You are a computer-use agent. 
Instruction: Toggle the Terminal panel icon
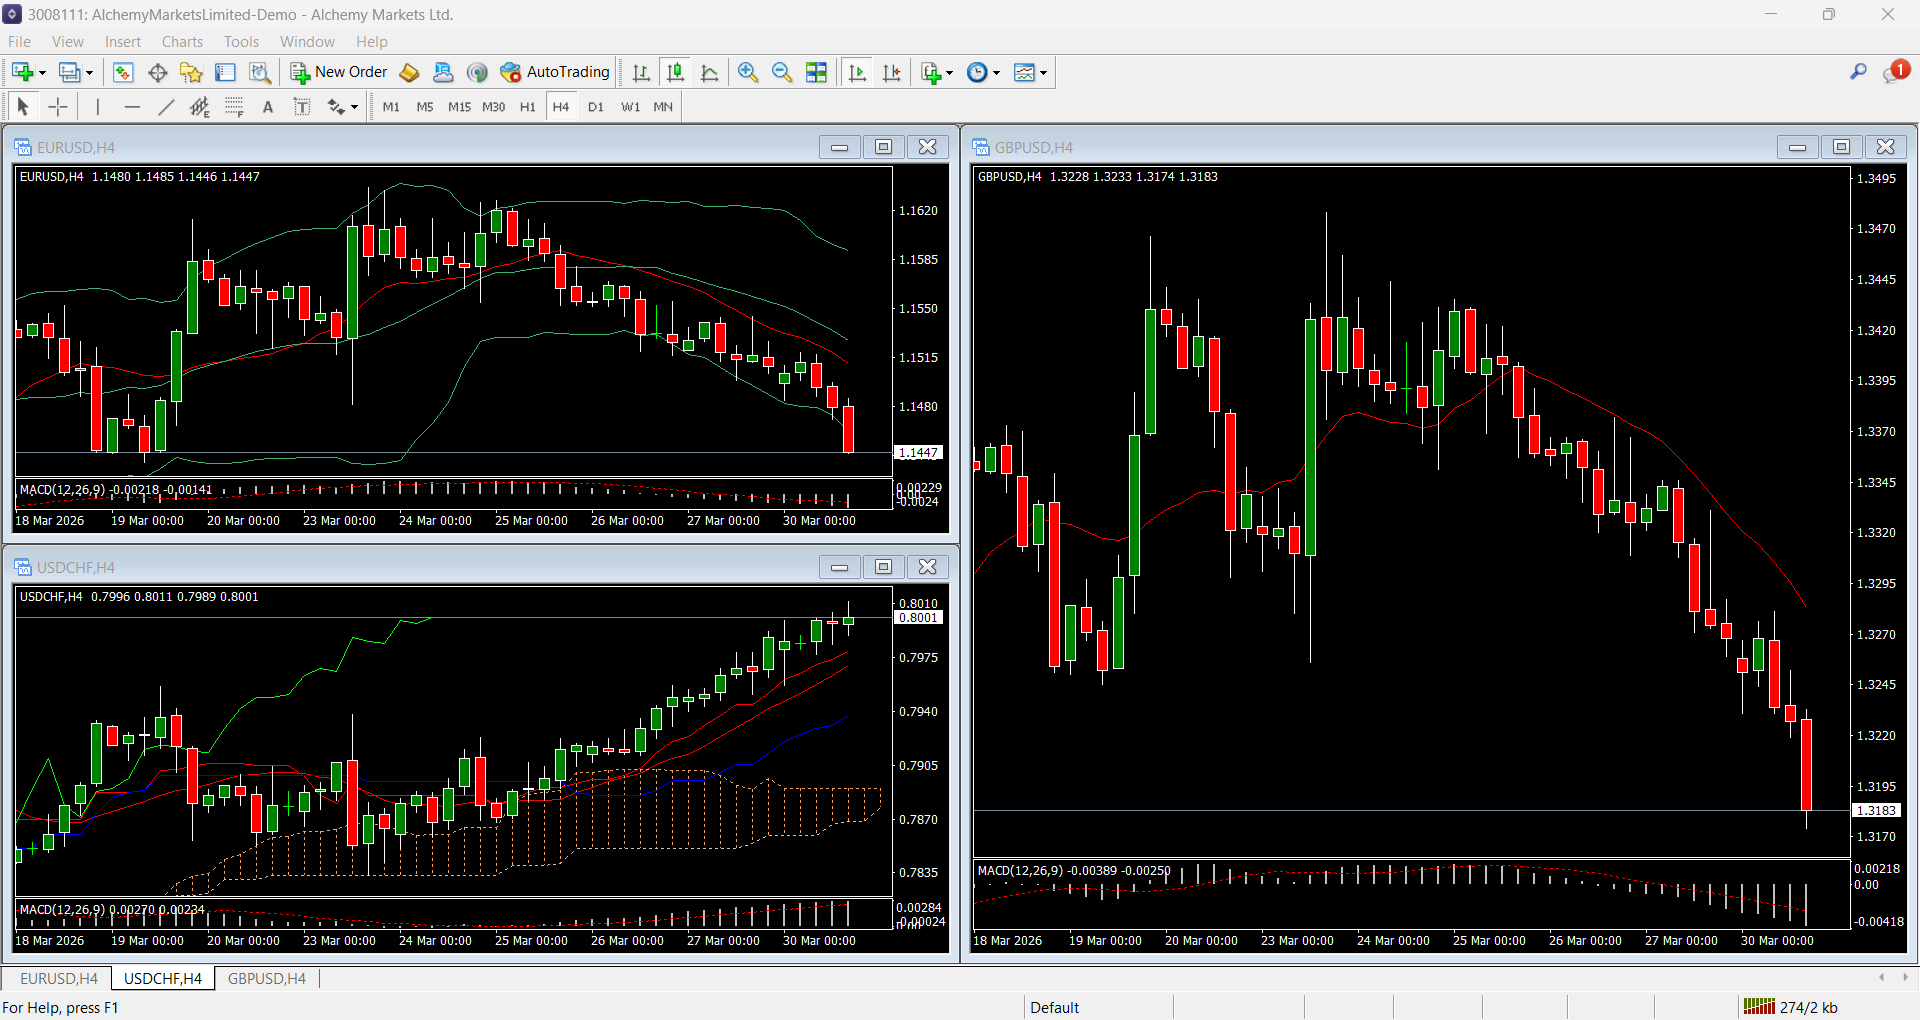(x=226, y=72)
